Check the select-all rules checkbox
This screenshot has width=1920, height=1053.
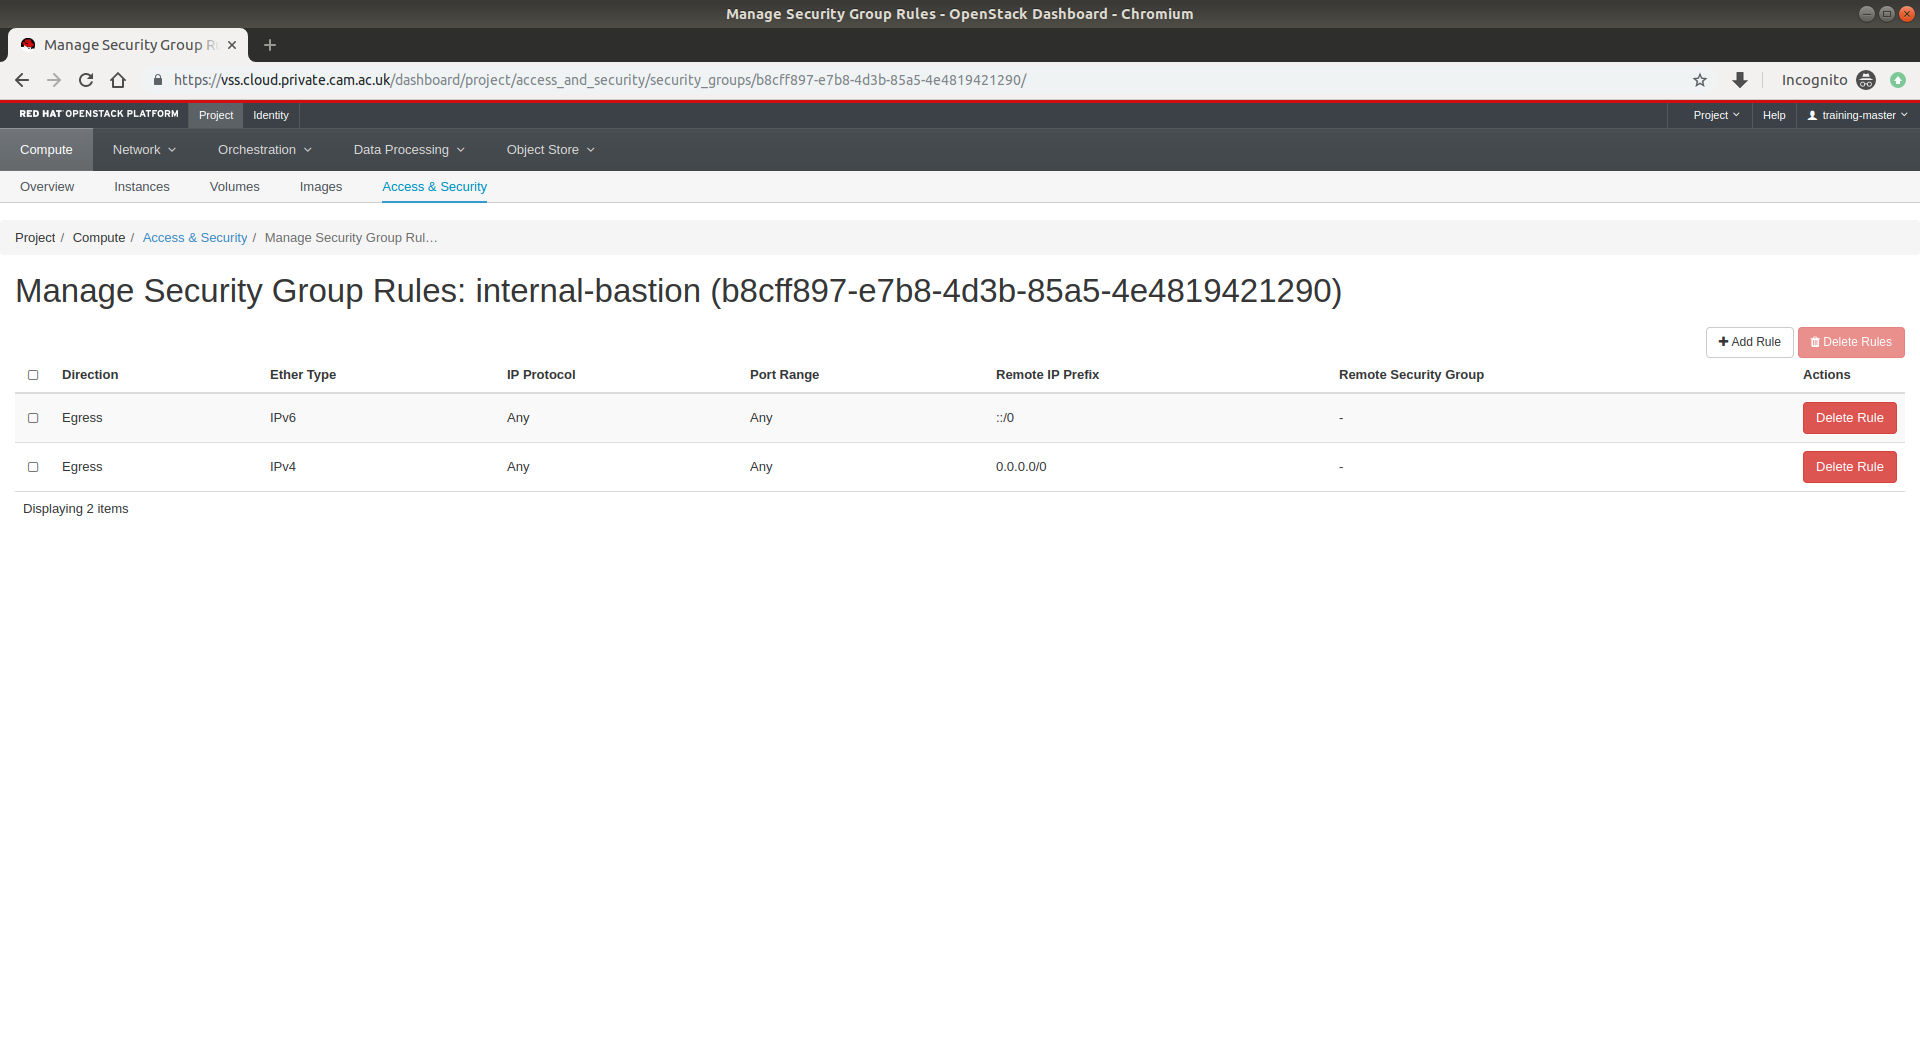(33, 375)
